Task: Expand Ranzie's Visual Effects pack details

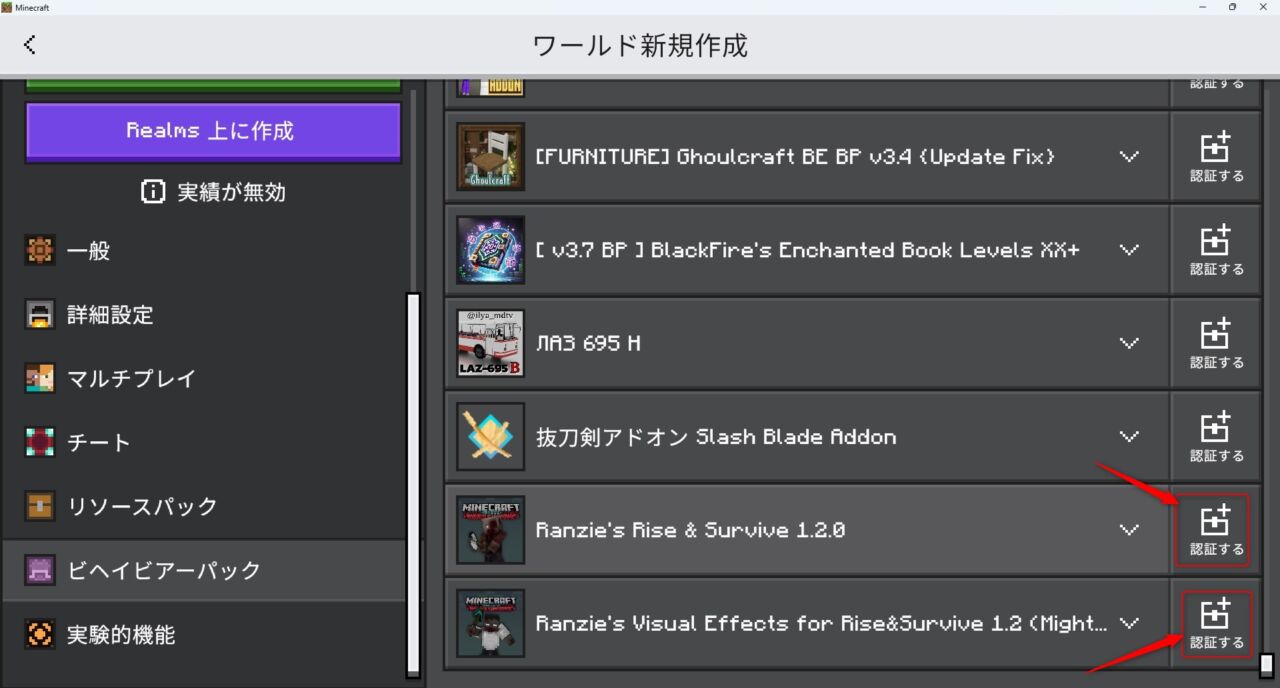Action: pos(1129,623)
